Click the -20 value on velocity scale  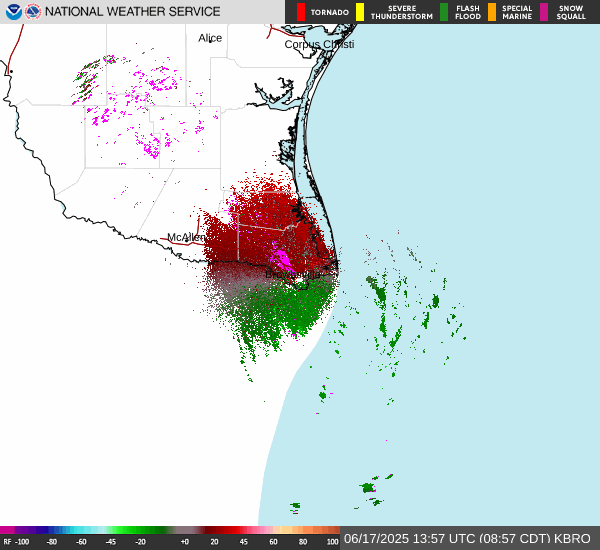140,542
